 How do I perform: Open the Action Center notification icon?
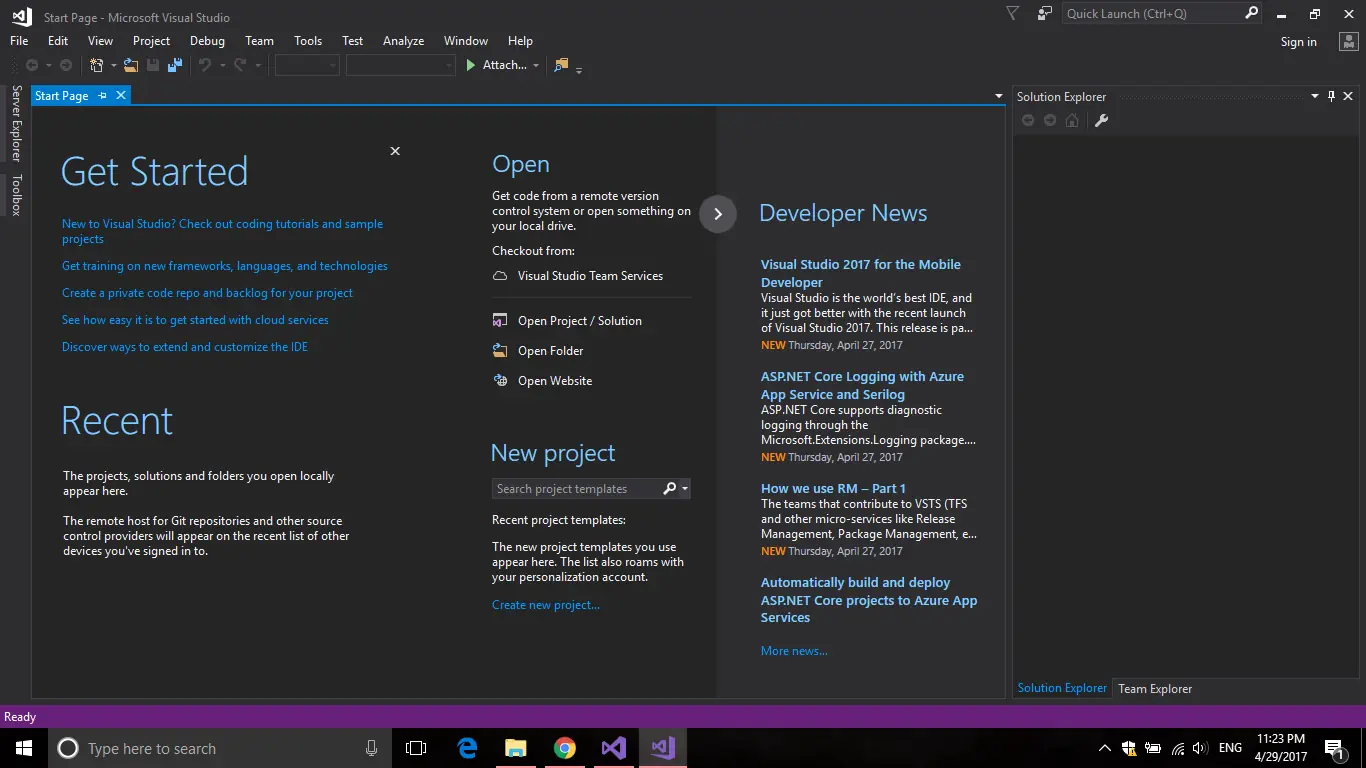1334,748
